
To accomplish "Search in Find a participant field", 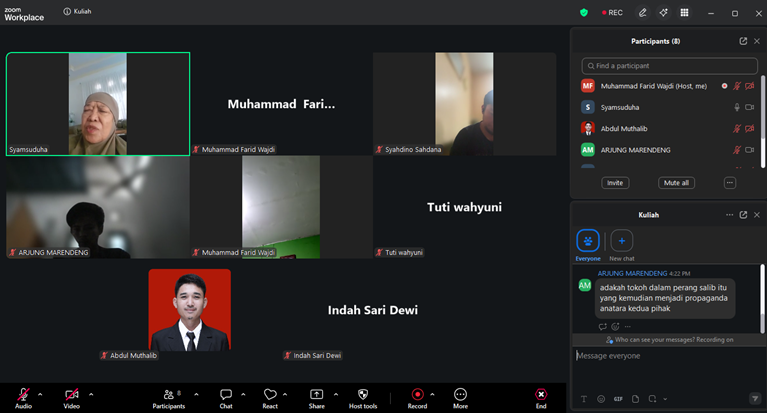I will 669,66.
